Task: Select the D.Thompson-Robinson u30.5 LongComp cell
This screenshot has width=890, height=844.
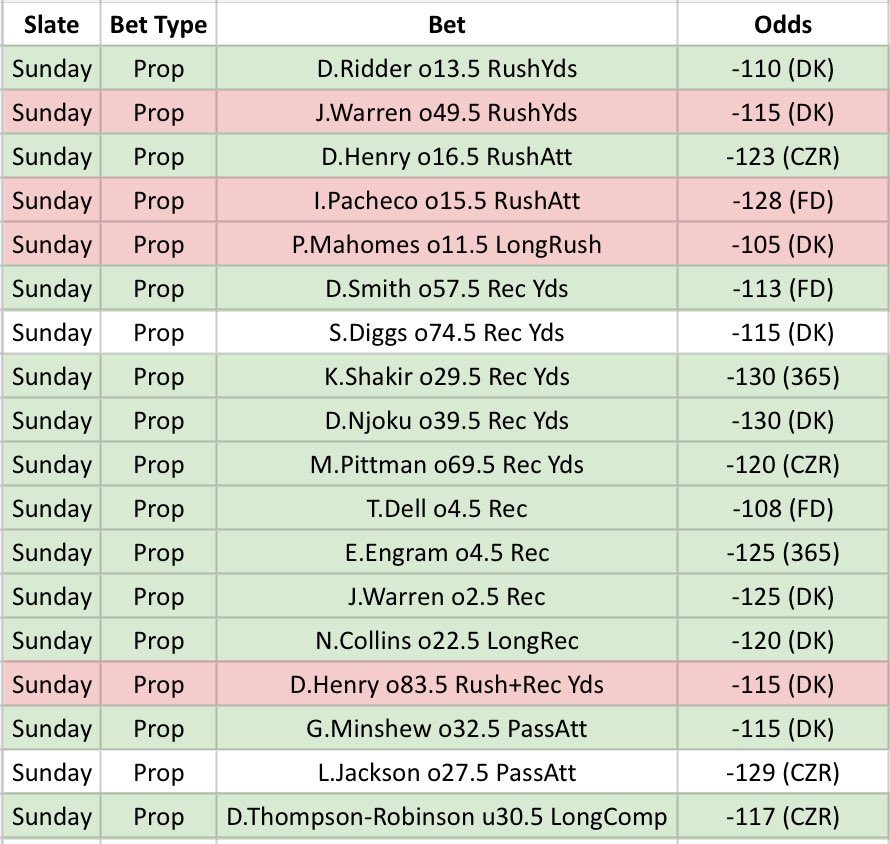Action: pos(447,816)
